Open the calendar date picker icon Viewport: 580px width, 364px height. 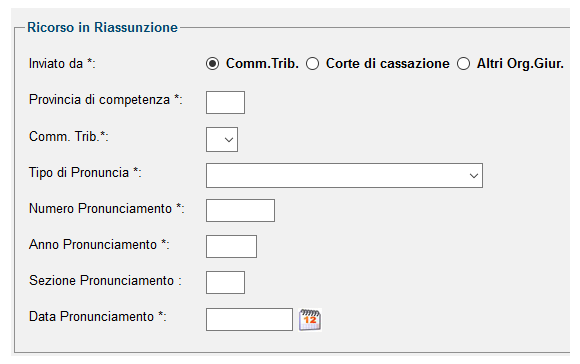pyautogui.click(x=310, y=320)
